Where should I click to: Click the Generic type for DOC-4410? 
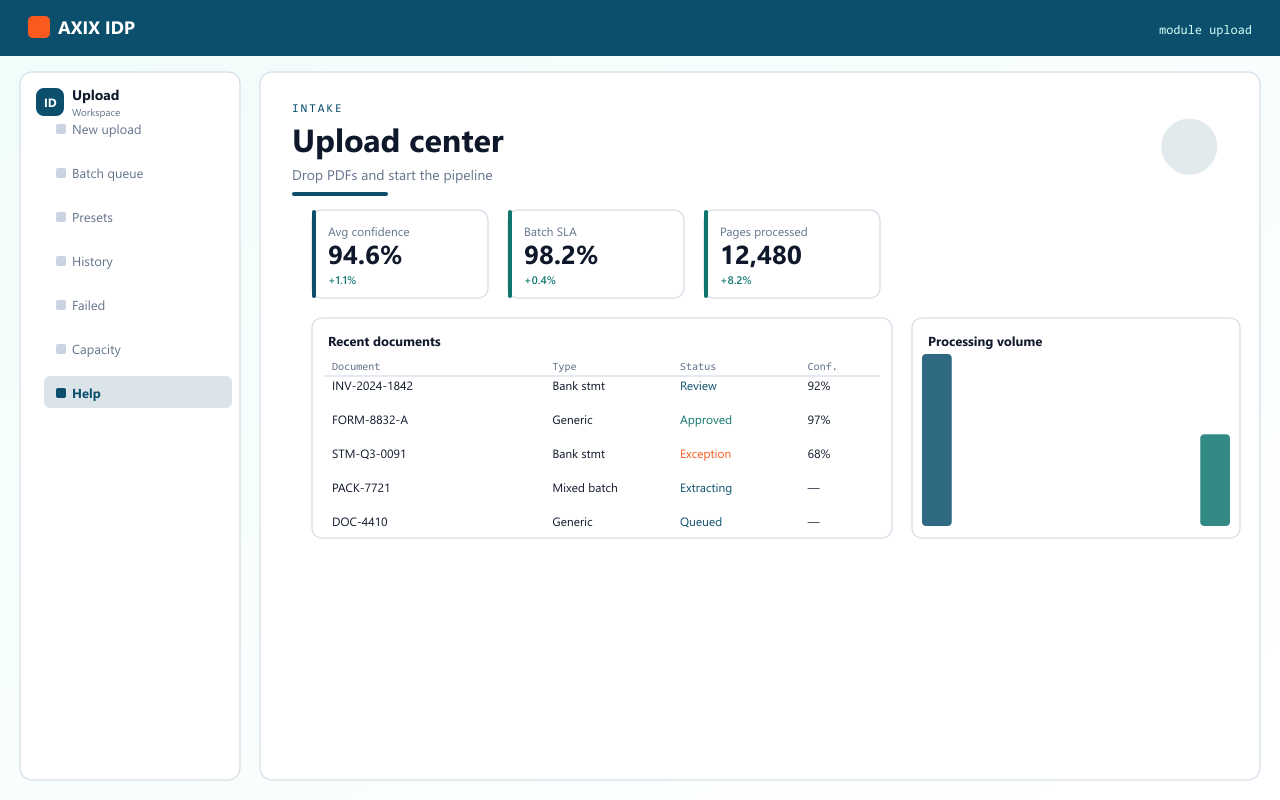coord(572,522)
